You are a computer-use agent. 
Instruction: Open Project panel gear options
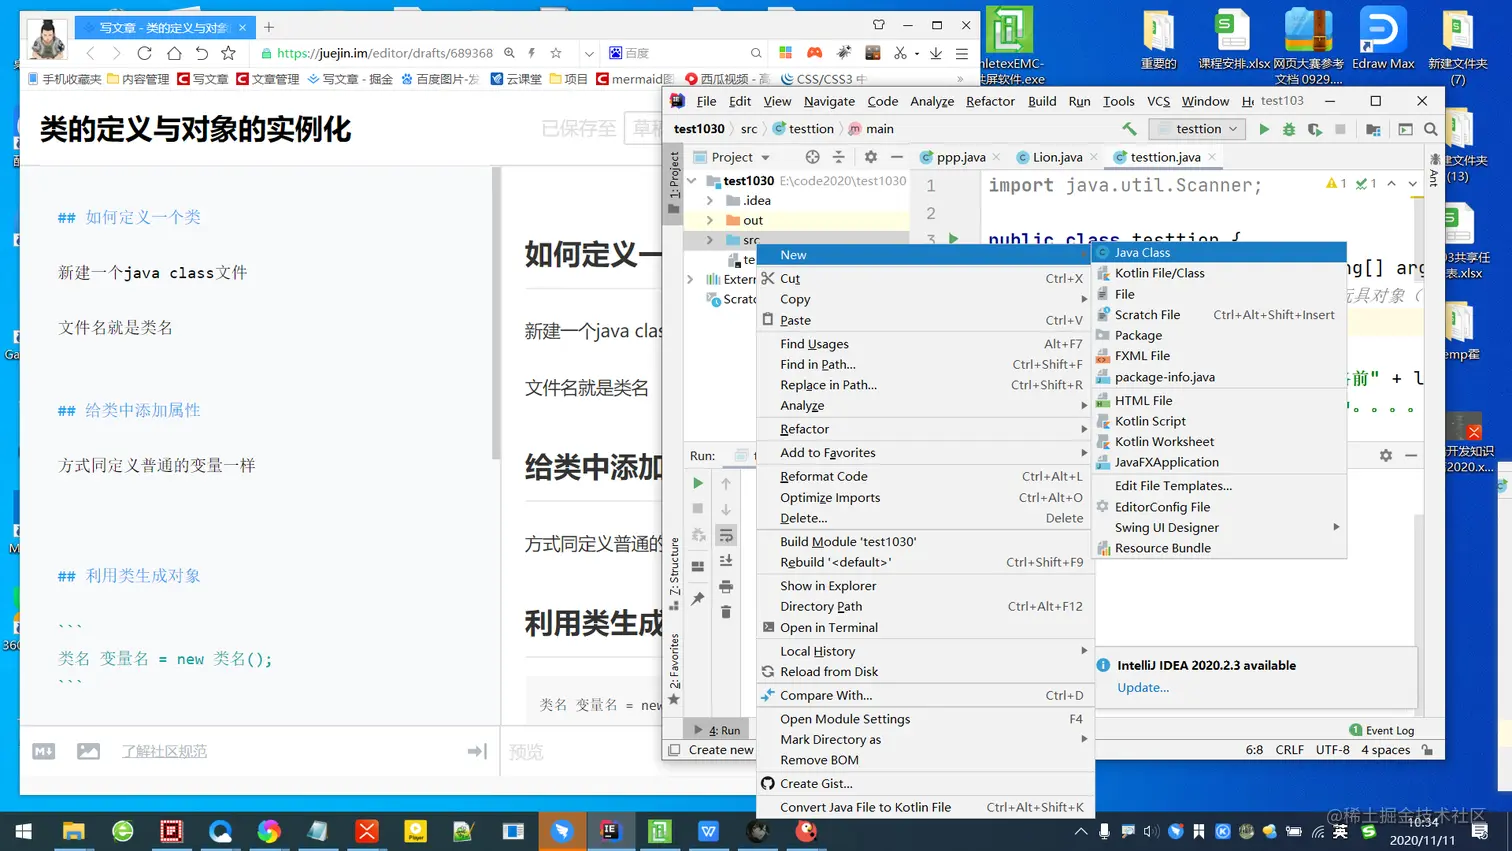point(871,157)
